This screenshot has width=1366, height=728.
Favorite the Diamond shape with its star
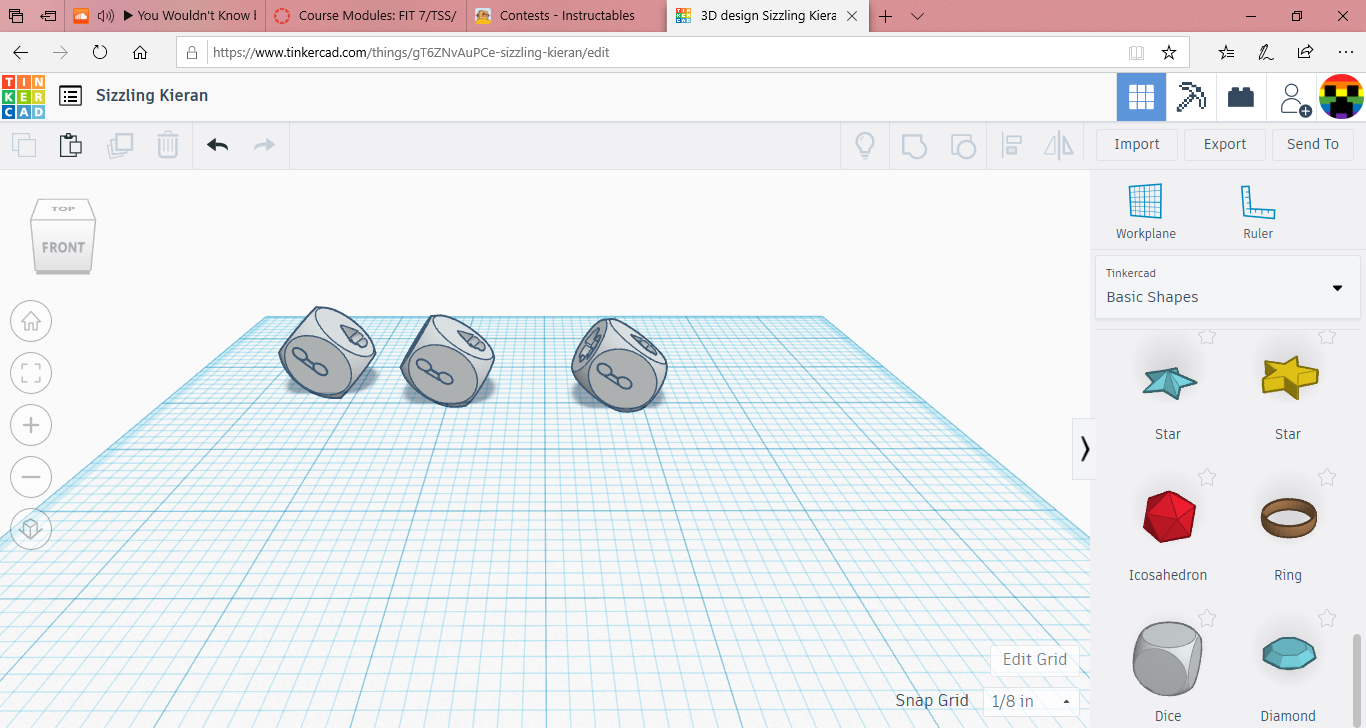click(x=1327, y=619)
